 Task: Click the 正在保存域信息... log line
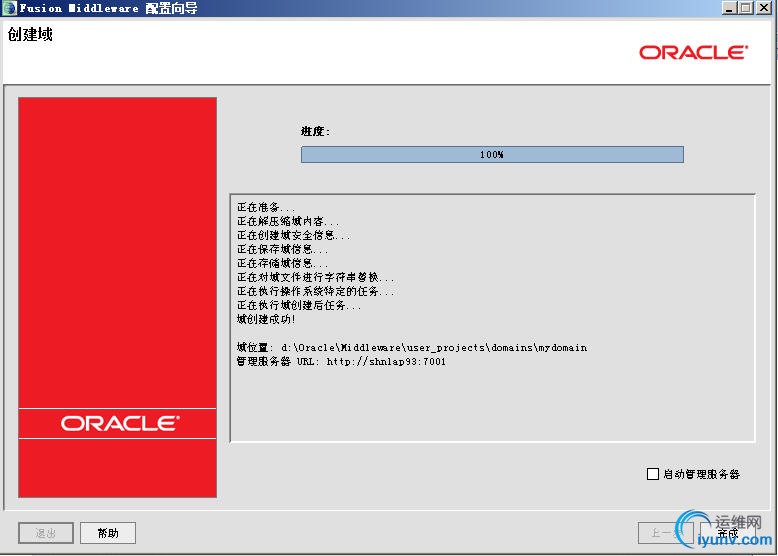pos(282,249)
